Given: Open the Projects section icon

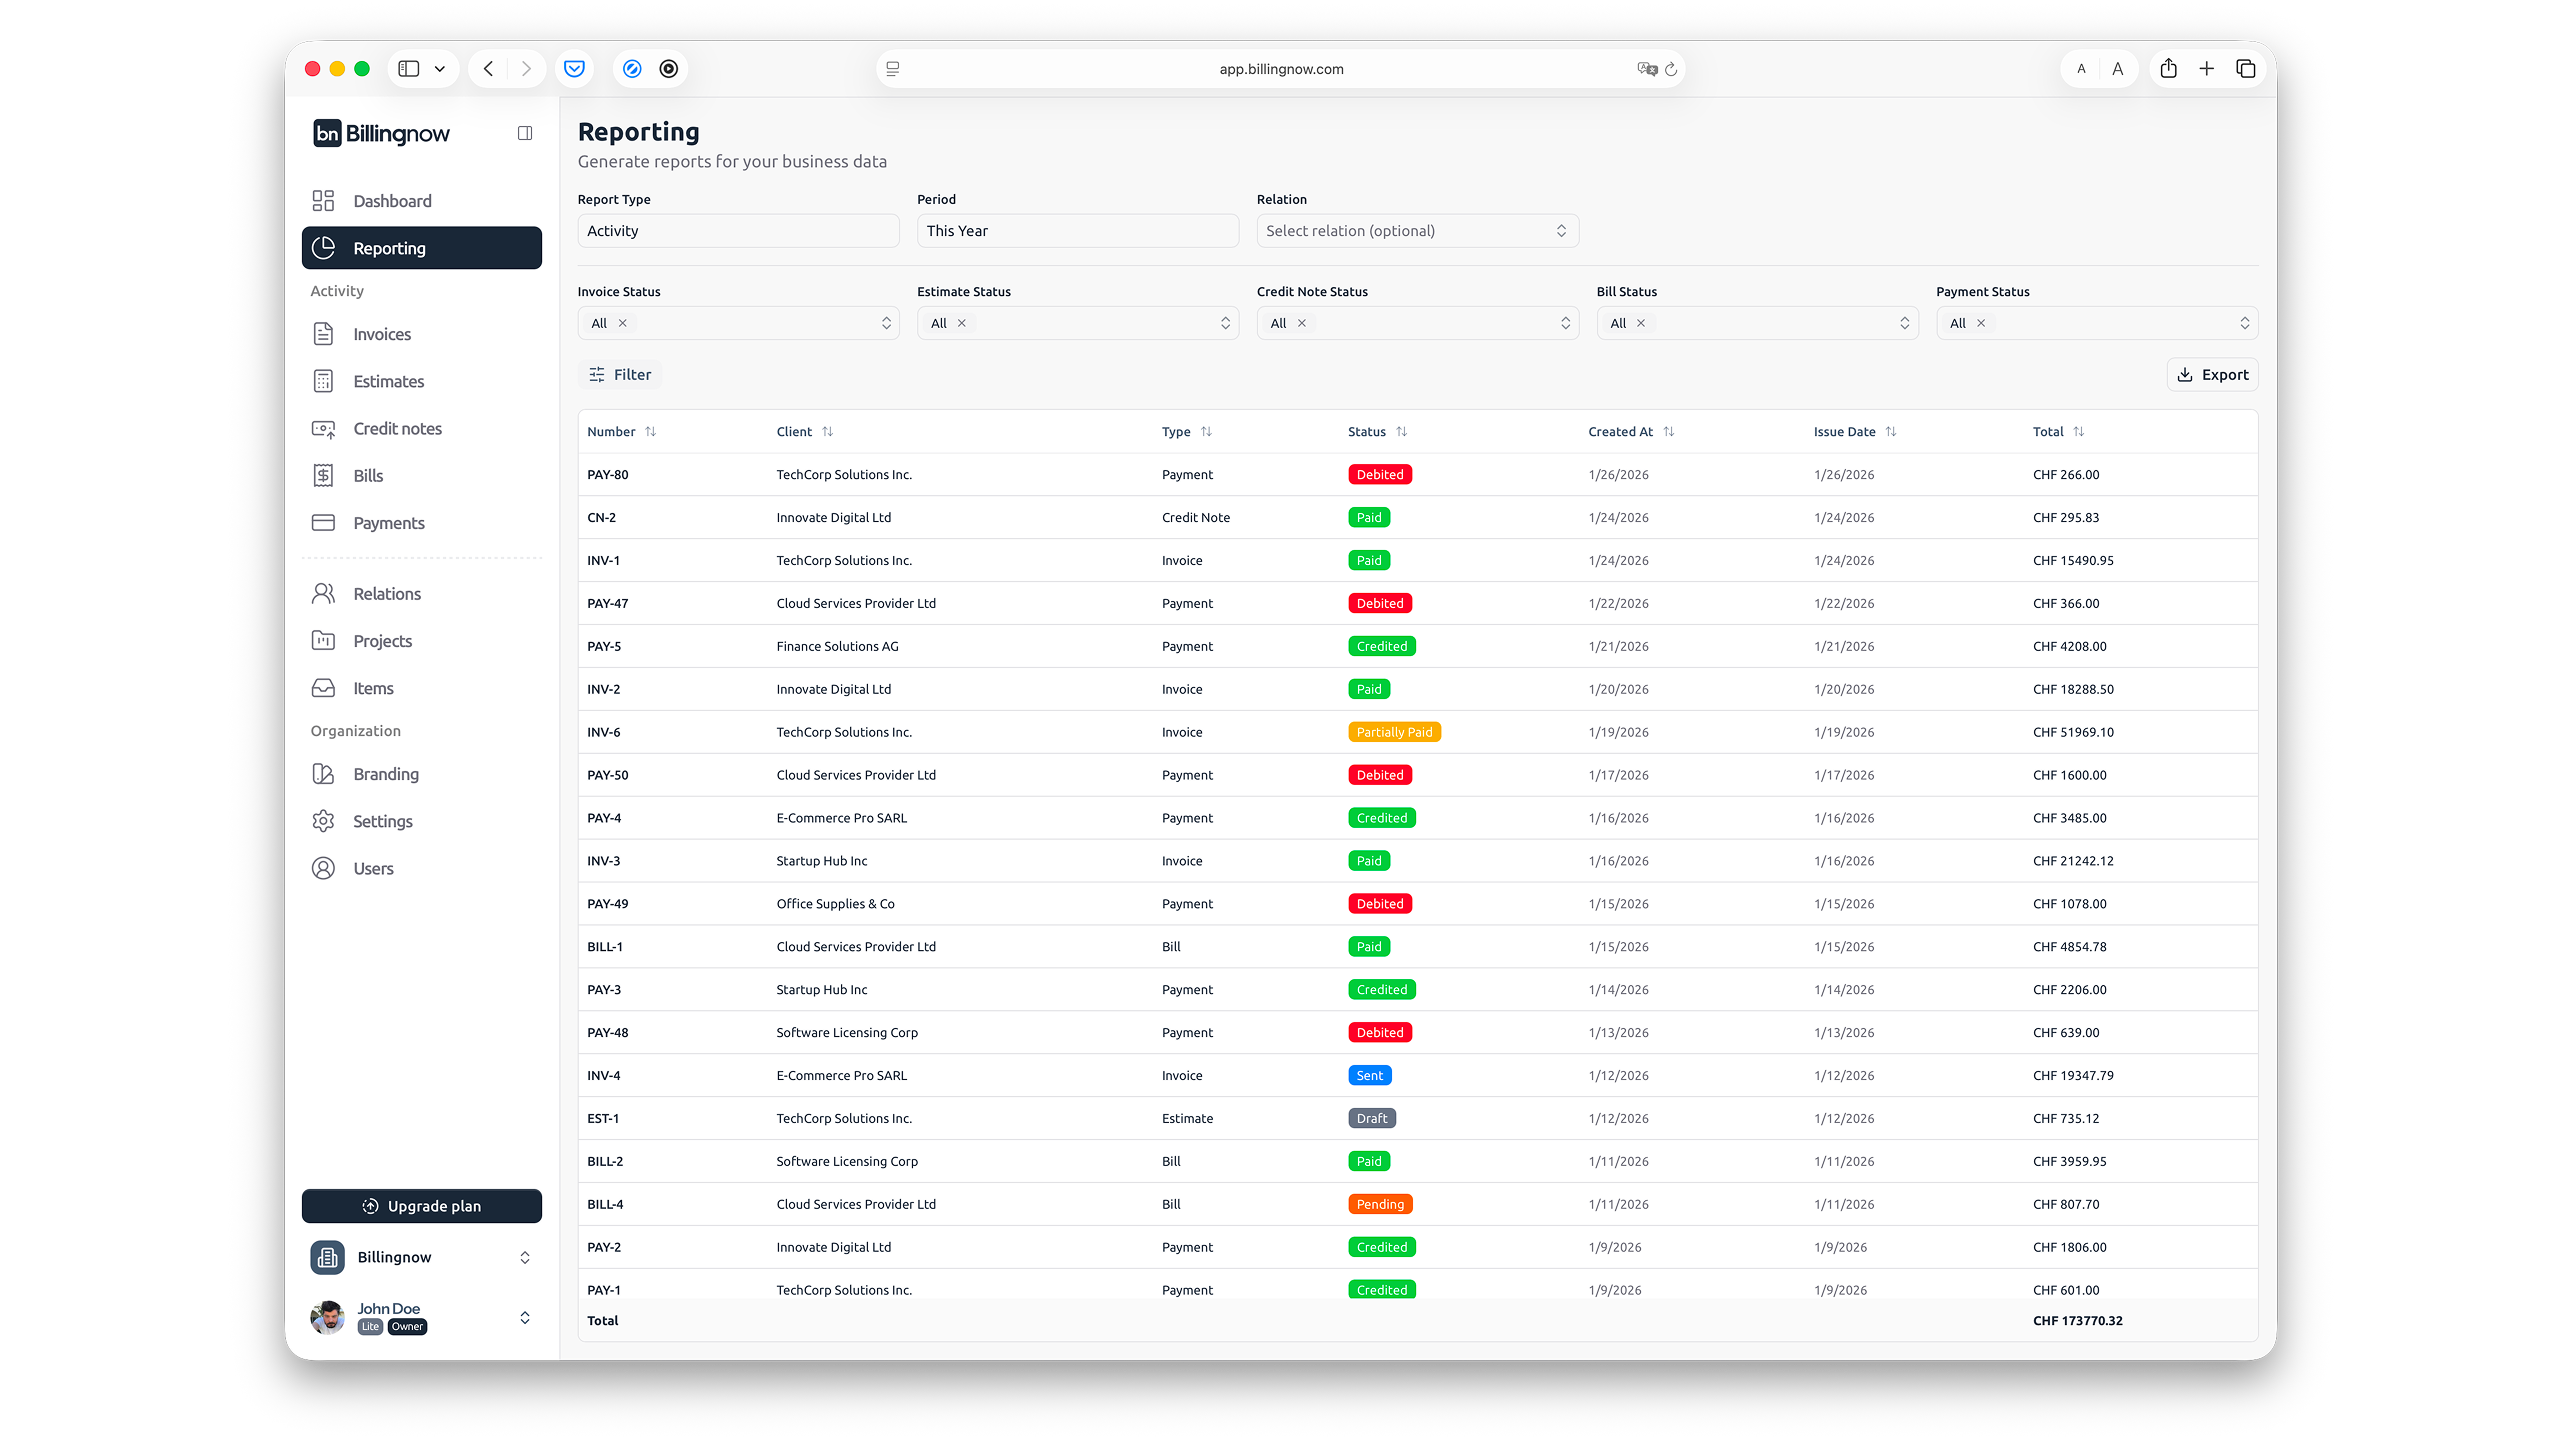Looking at the screenshot, I should (x=323, y=640).
